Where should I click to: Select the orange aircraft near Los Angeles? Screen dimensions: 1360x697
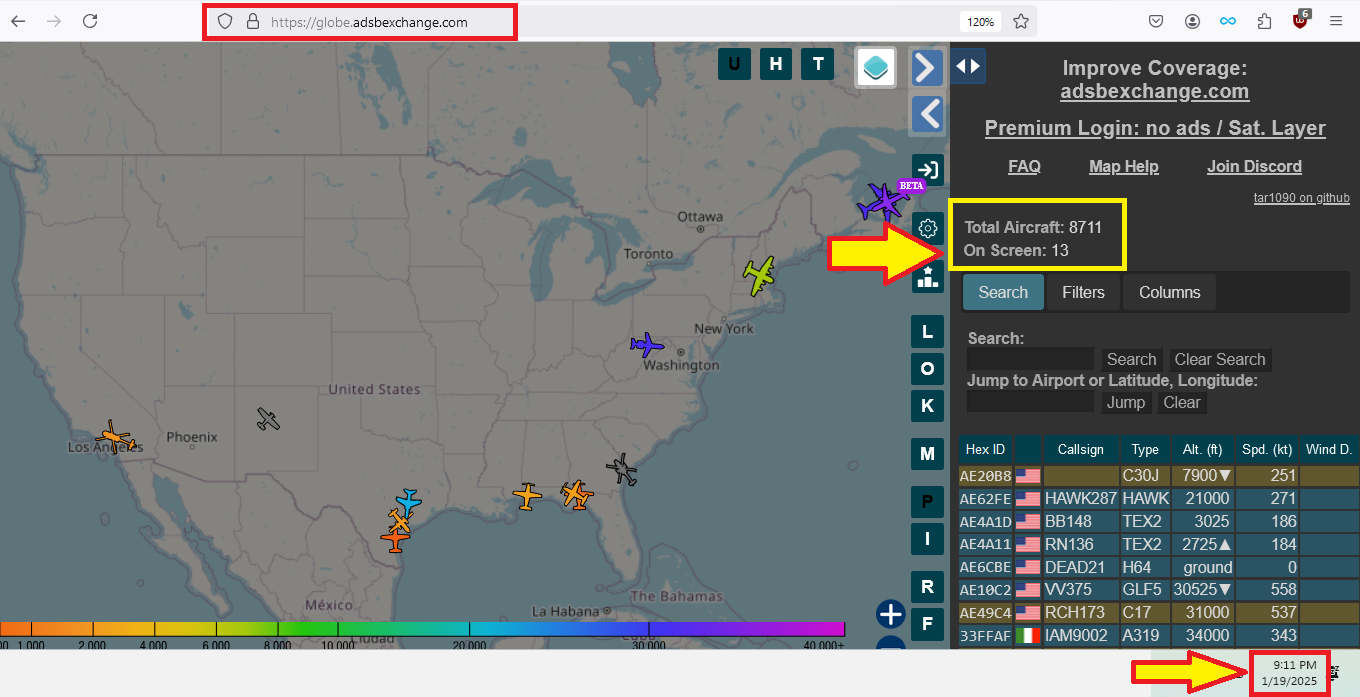coord(115,437)
